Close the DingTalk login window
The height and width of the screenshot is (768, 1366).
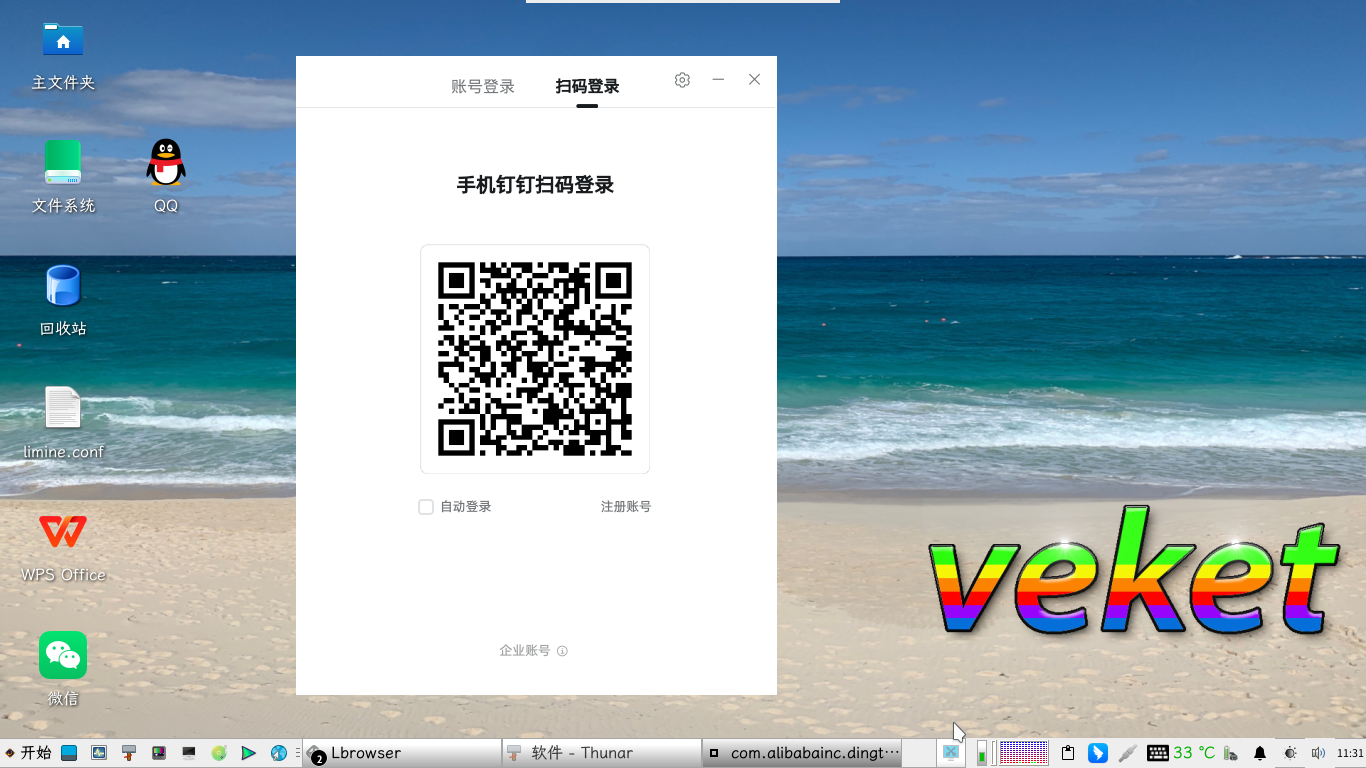(x=755, y=80)
